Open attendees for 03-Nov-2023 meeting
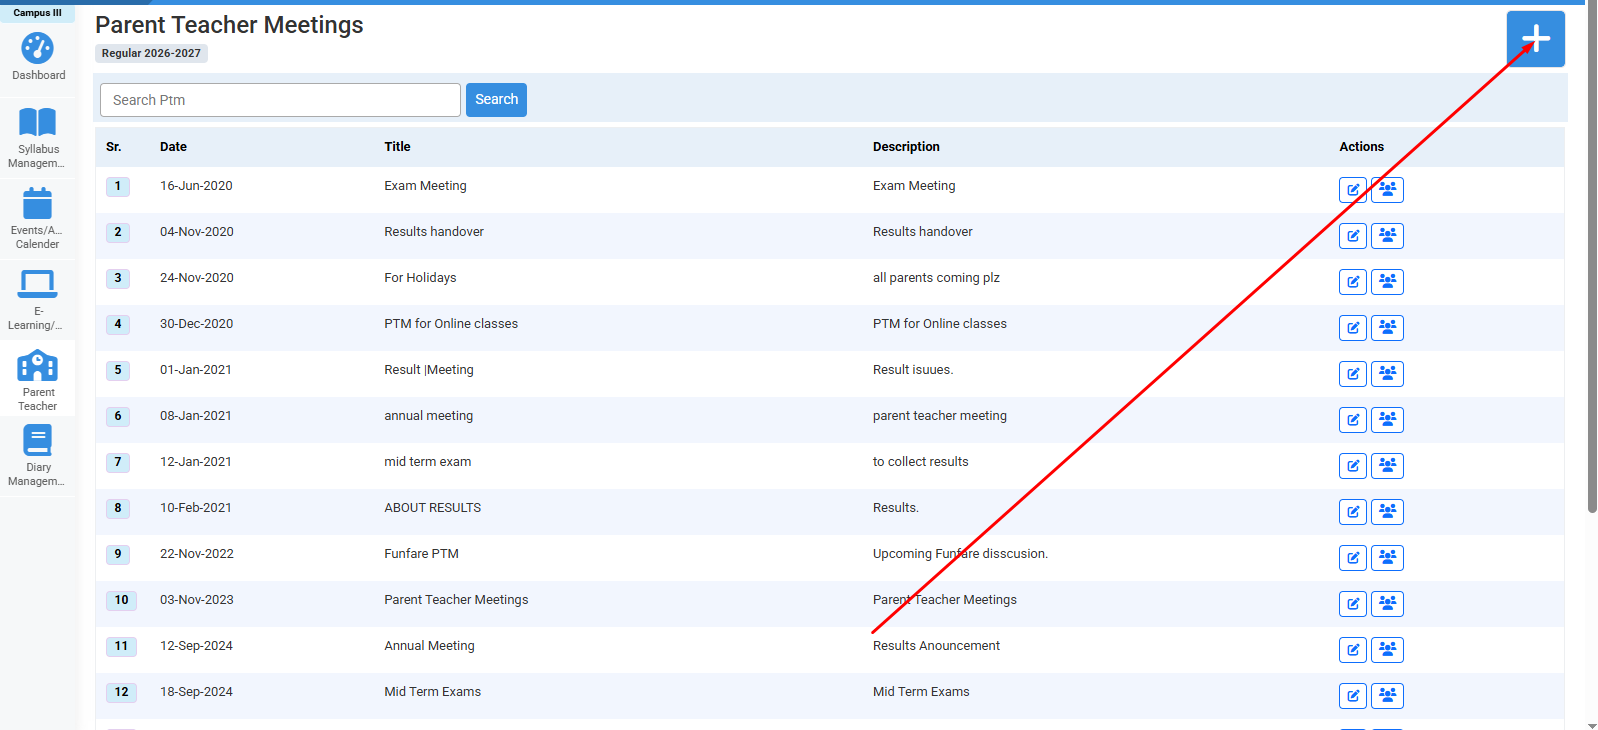The width and height of the screenshot is (1598, 730). tap(1387, 604)
